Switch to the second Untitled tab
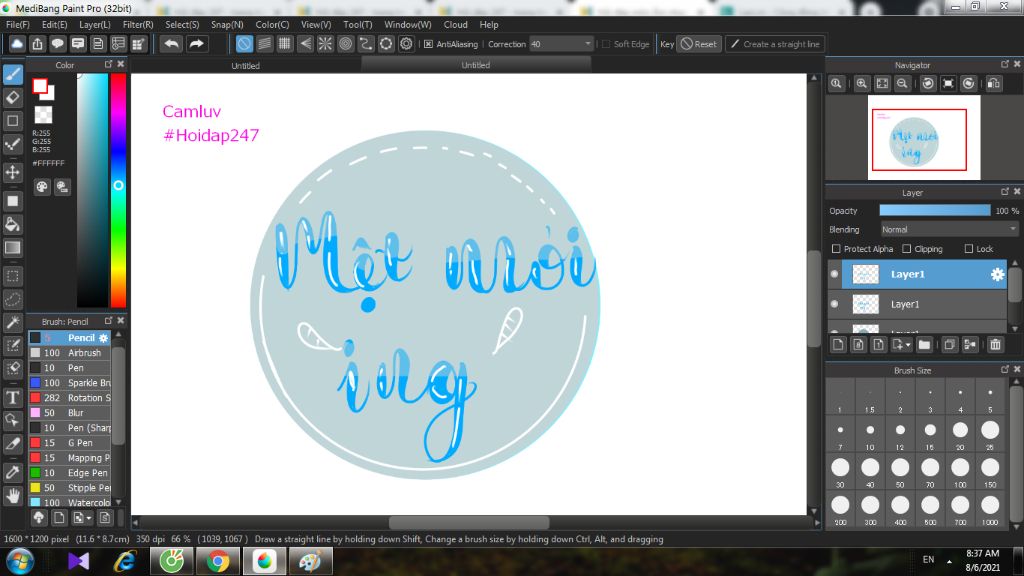1024x576 pixels. coord(475,65)
